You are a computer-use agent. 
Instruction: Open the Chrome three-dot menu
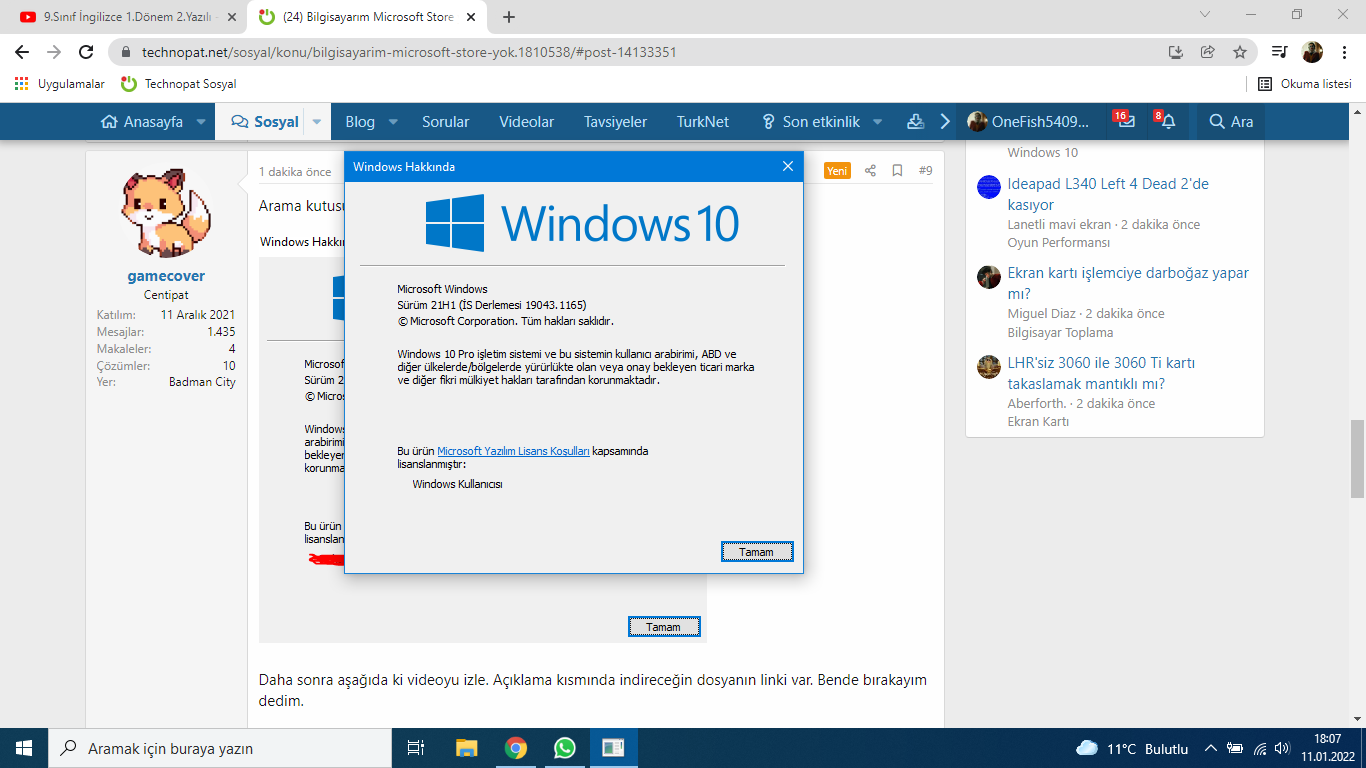pos(1344,52)
